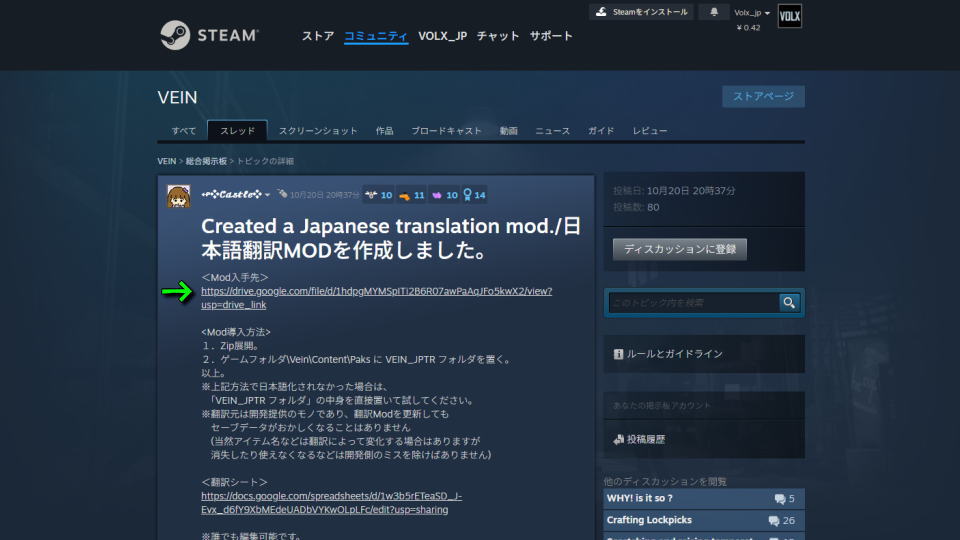Click the 投稿履歴 icon

pos(618,439)
